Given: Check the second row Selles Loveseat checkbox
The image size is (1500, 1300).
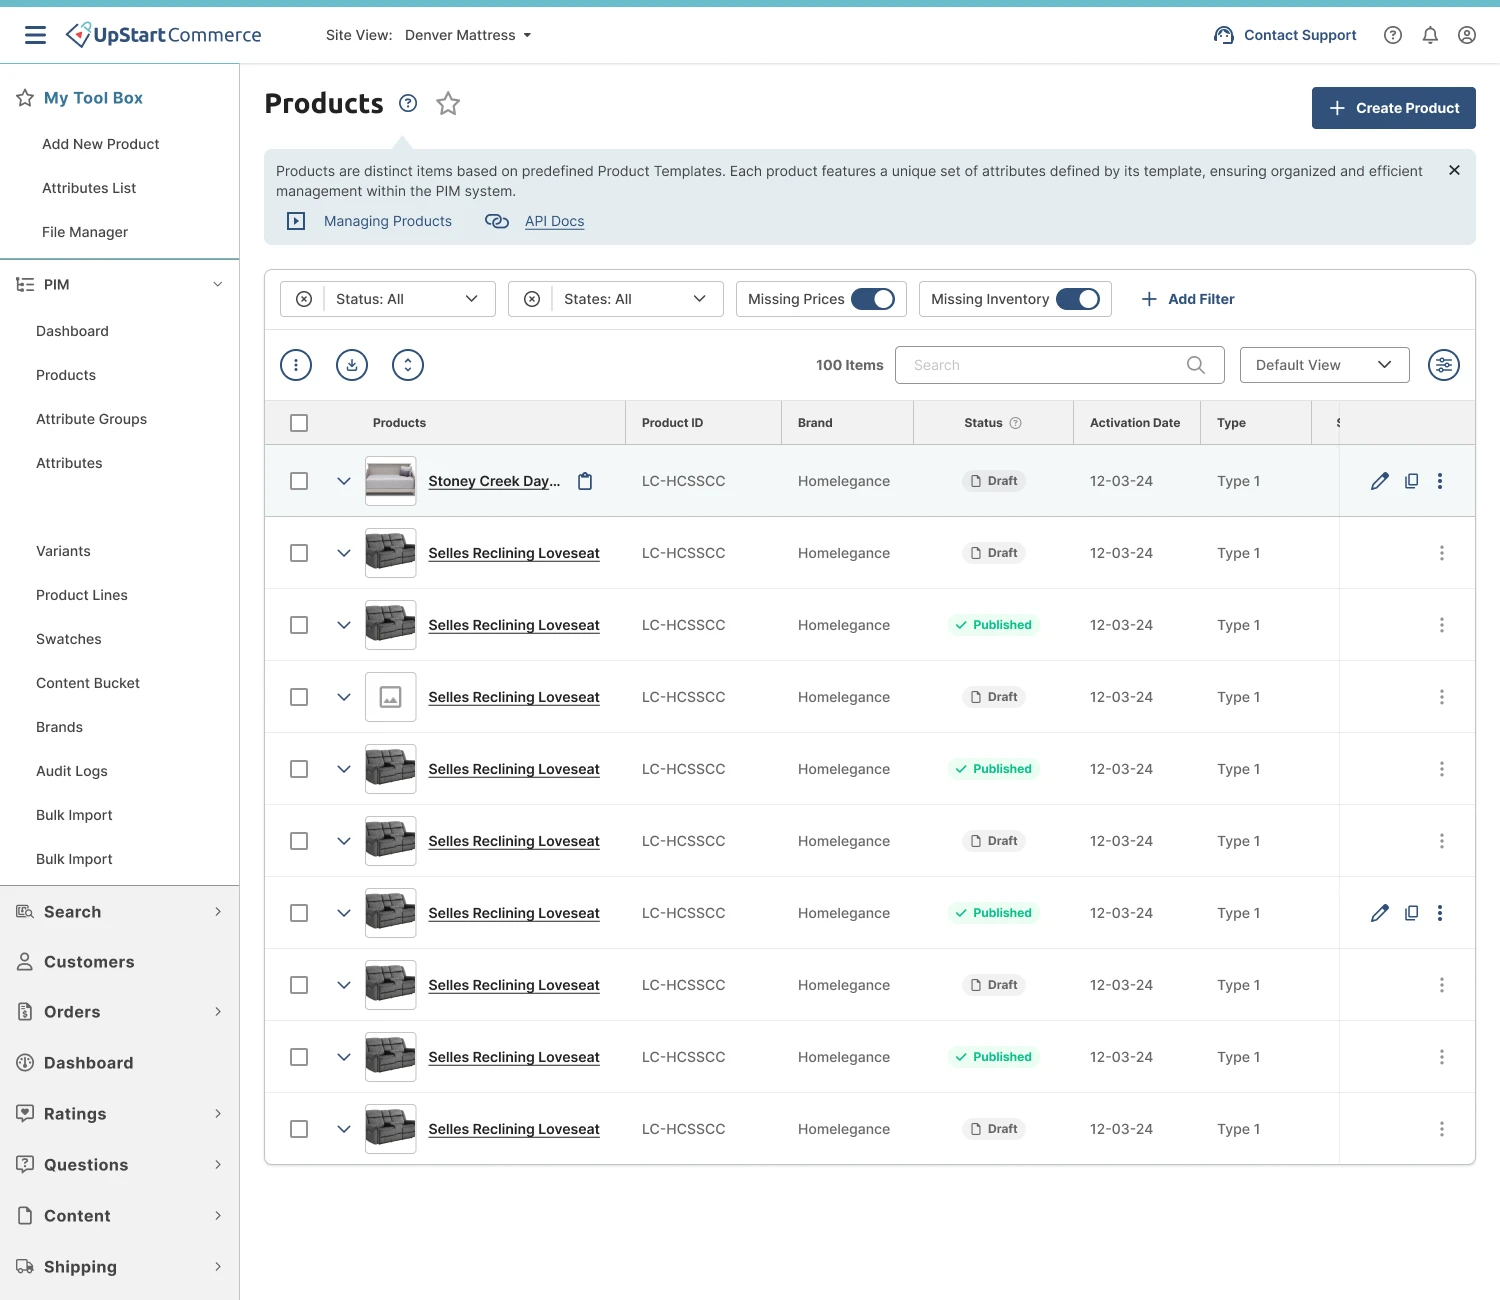Looking at the screenshot, I should [x=299, y=553].
